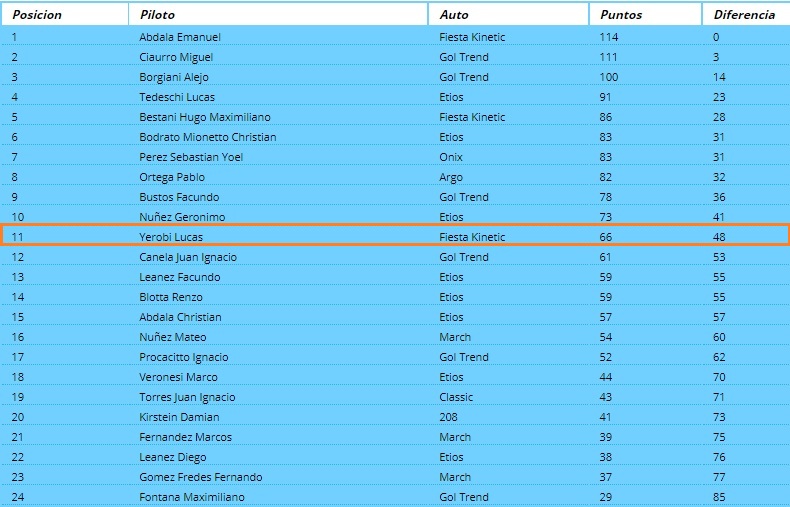Click Bestani Hugo Maximiliano's name
790x507 pixels.
(205, 117)
